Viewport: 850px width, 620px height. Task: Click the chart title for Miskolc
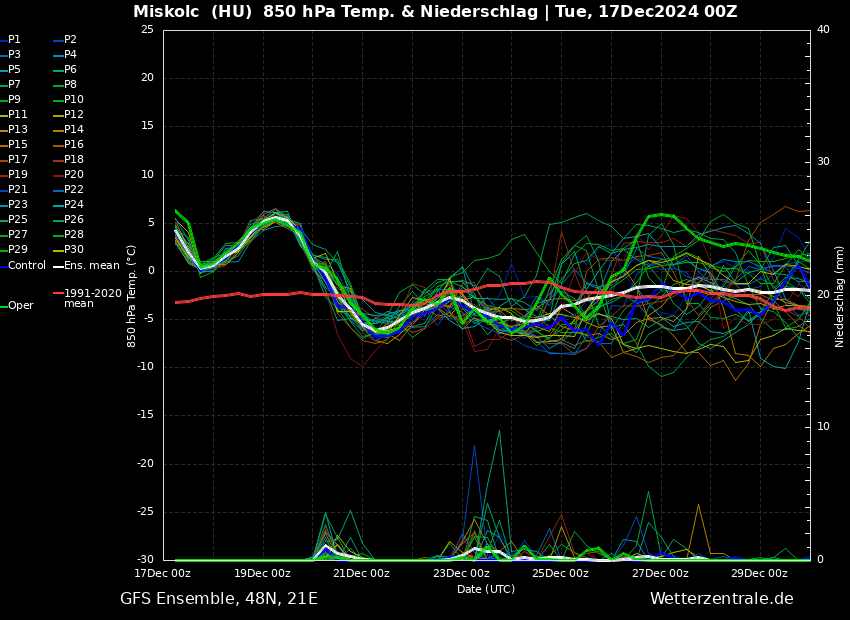point(435,12)
